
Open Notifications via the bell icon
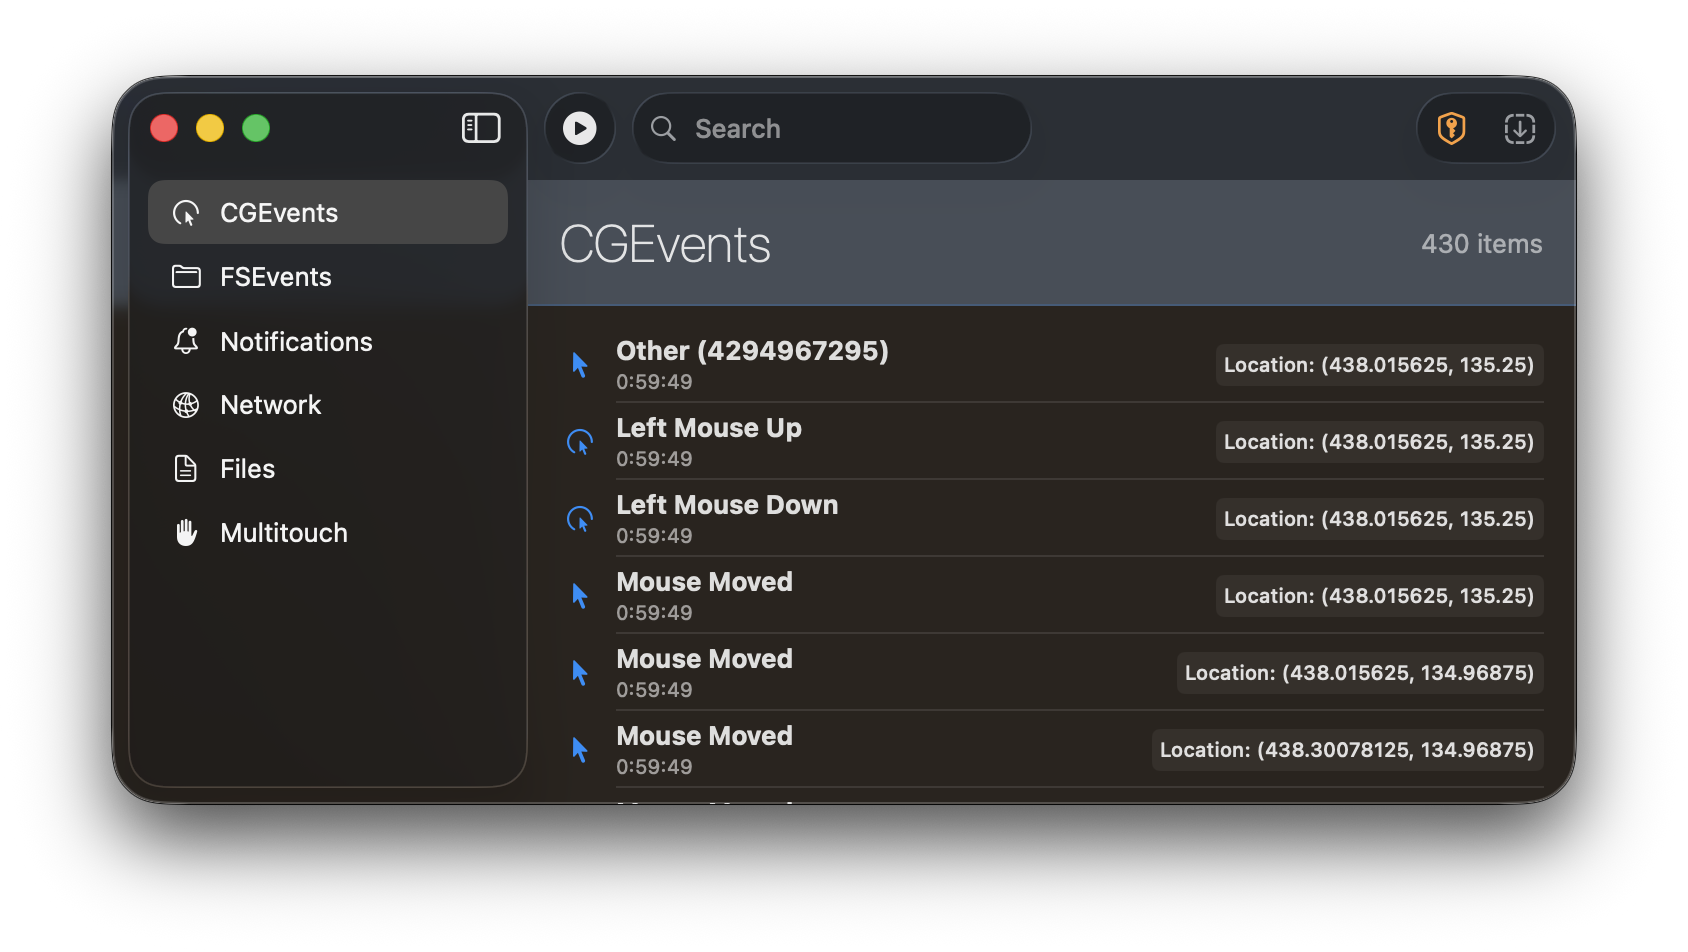[186, 341]
